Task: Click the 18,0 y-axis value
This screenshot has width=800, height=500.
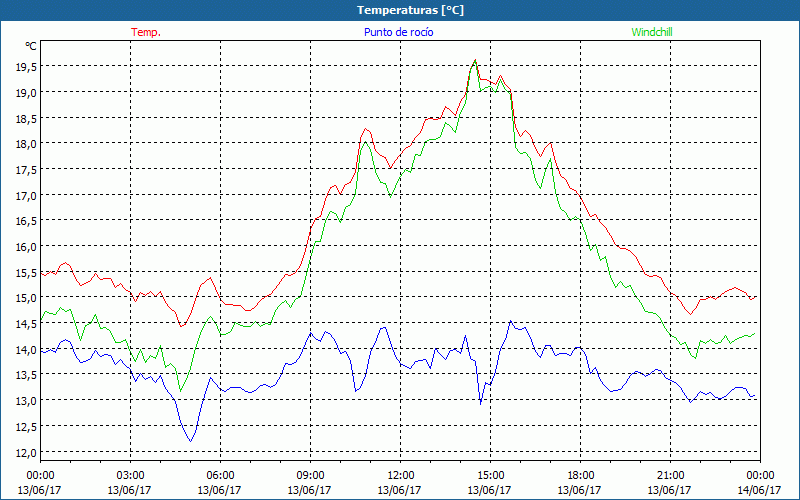Action: (24, 143)
